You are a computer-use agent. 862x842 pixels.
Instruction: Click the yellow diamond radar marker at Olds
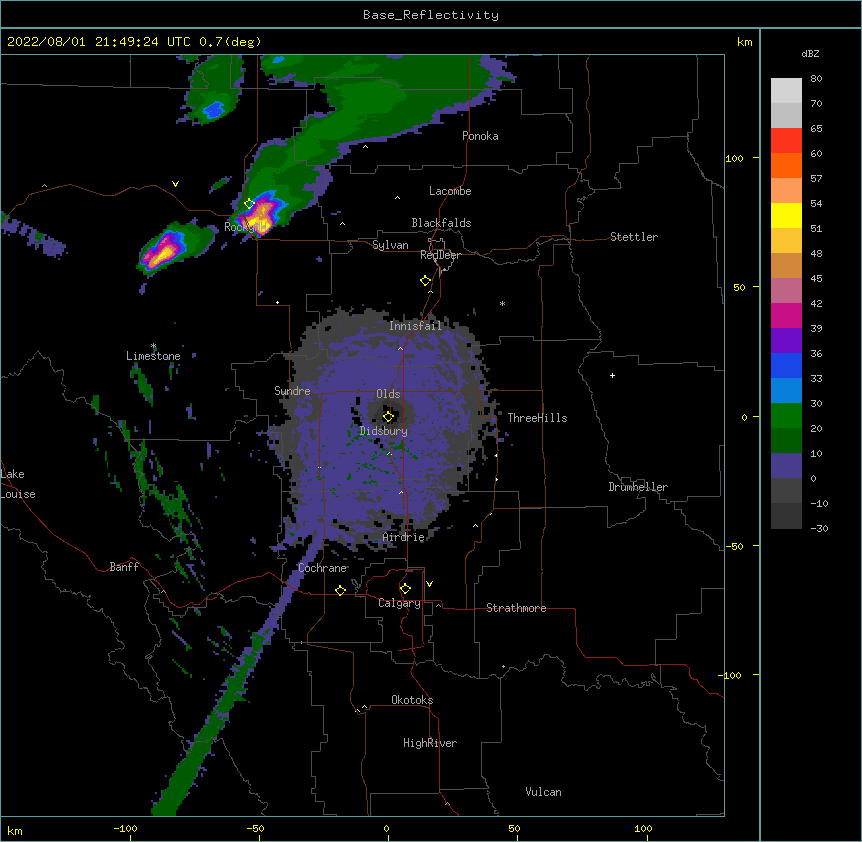coord(388,417)
